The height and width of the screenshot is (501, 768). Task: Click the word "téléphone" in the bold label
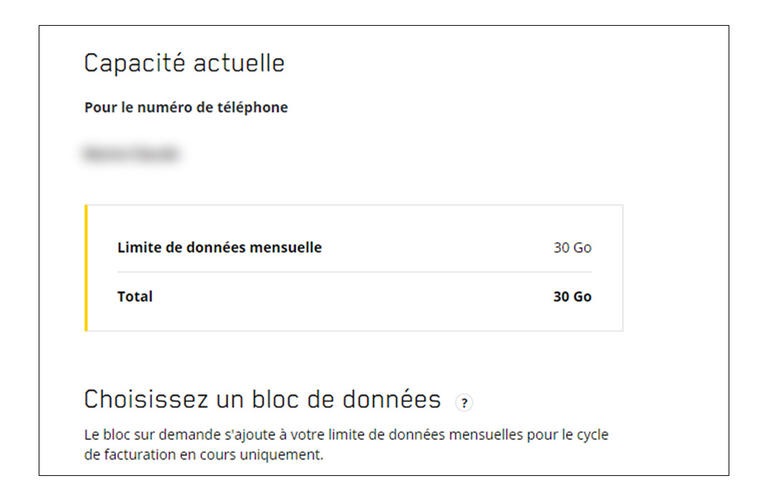[x=252, y=107]
